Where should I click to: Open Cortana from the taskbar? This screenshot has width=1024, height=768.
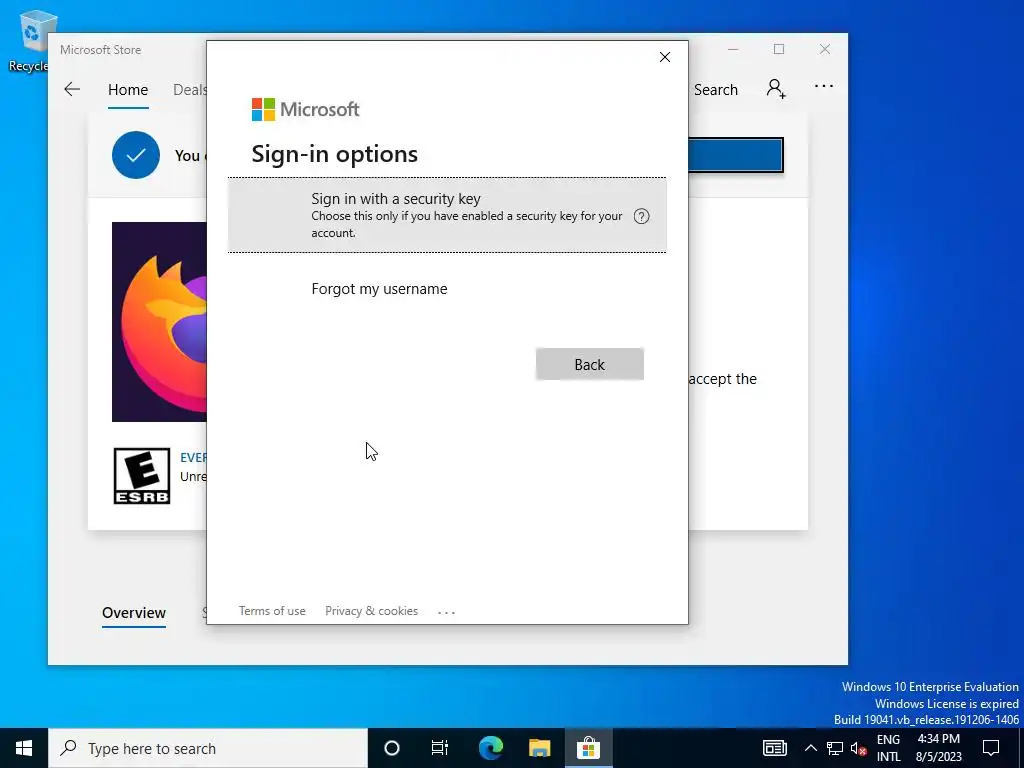pos(392,748)
